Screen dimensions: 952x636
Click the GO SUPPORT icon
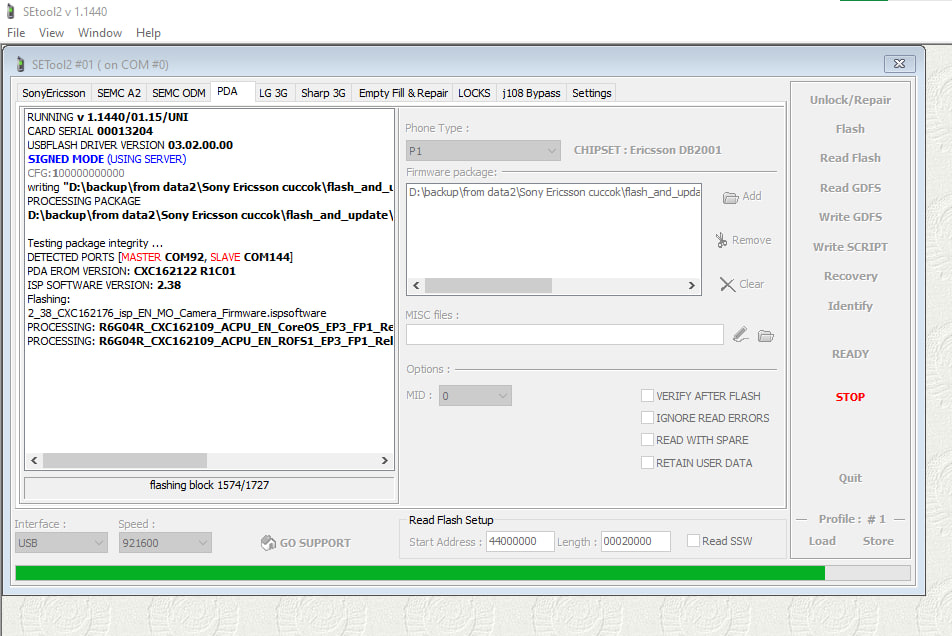[268, 543]
